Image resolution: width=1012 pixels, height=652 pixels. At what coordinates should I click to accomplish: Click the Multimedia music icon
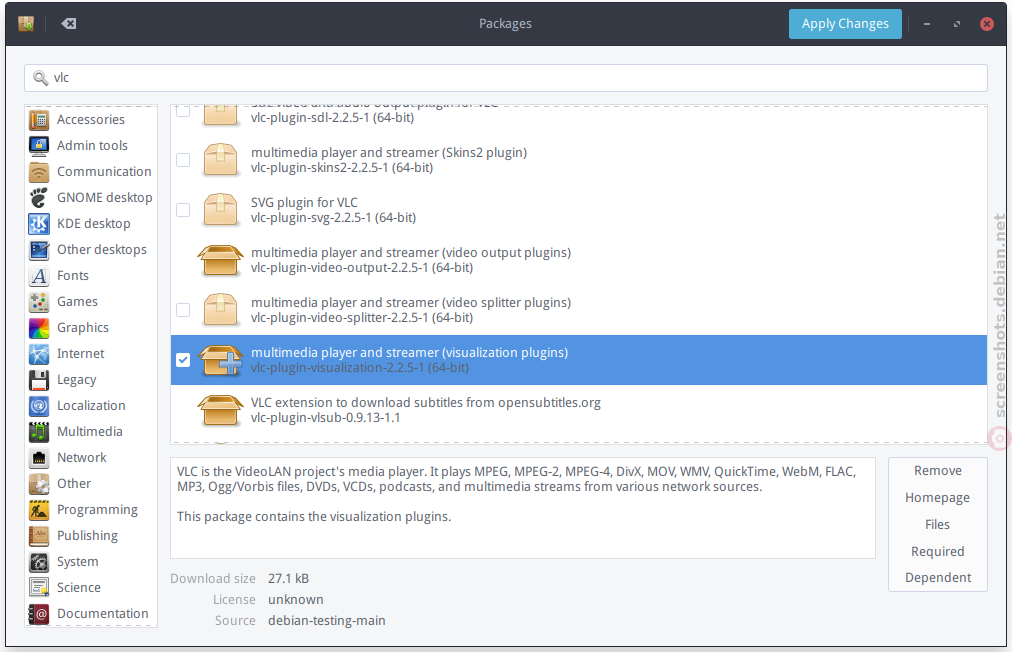39,432
